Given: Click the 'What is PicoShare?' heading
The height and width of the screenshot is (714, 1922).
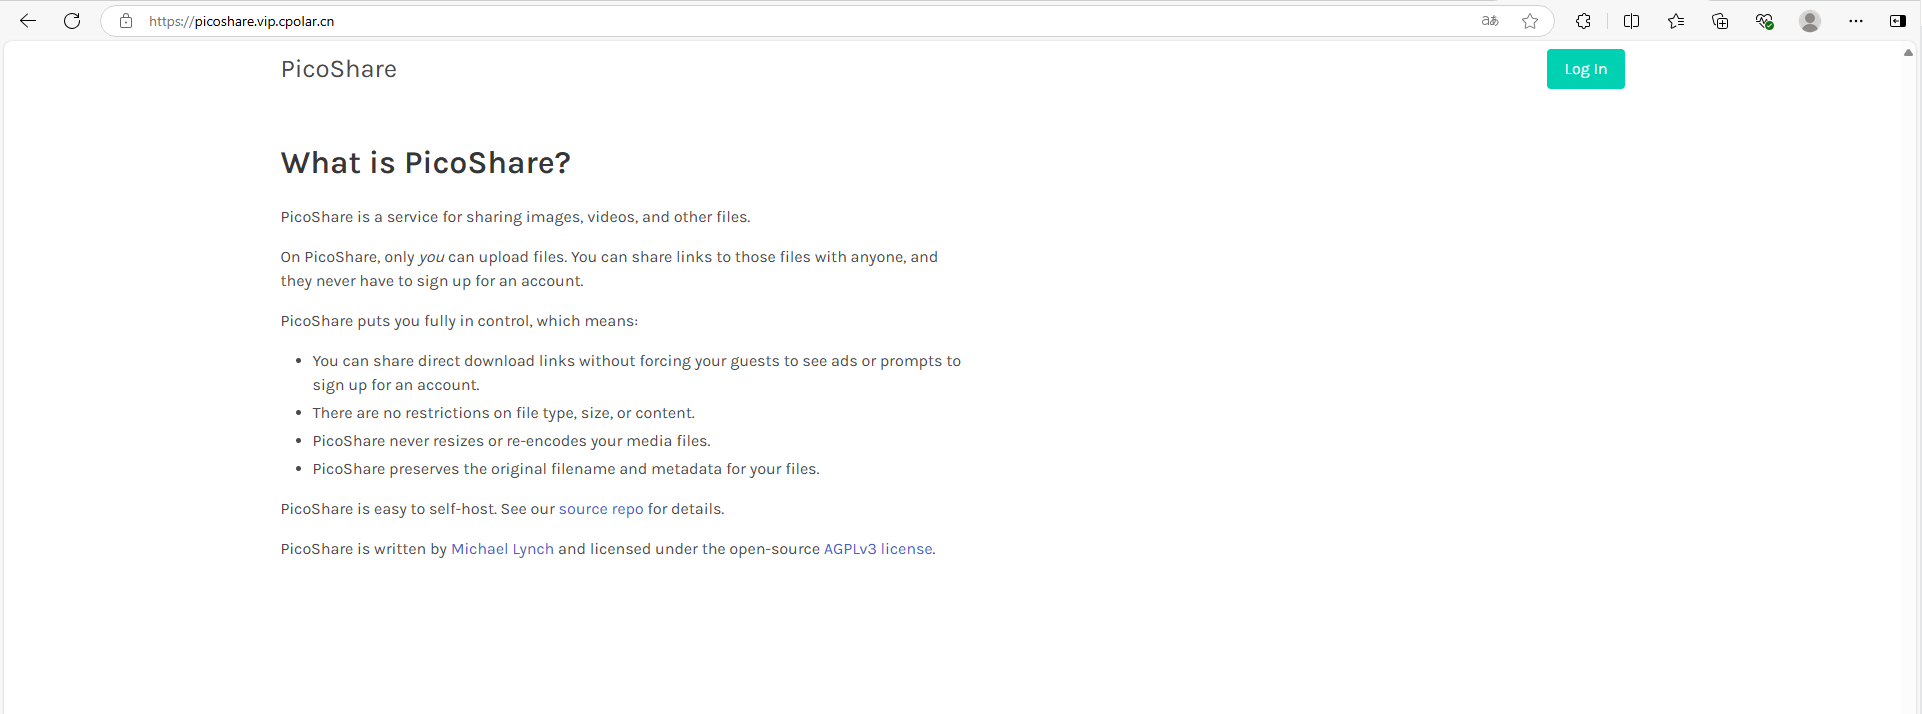Looking at the screenshot, I should [425, 163].
